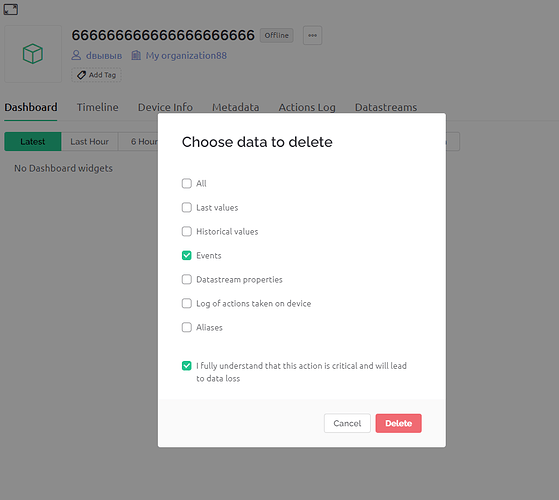The image size is (559, 500).
Task: Tick the Datastream properties checkbox
Action: pos(186,279)
